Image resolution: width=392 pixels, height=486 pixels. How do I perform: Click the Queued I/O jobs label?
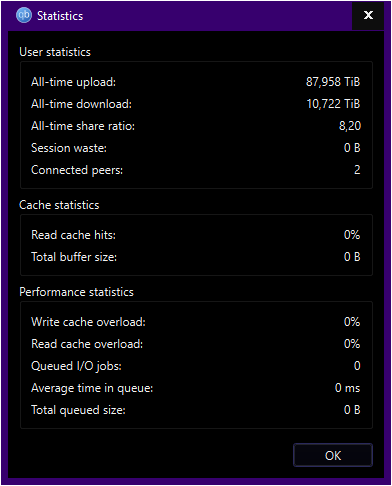[76, 366]
